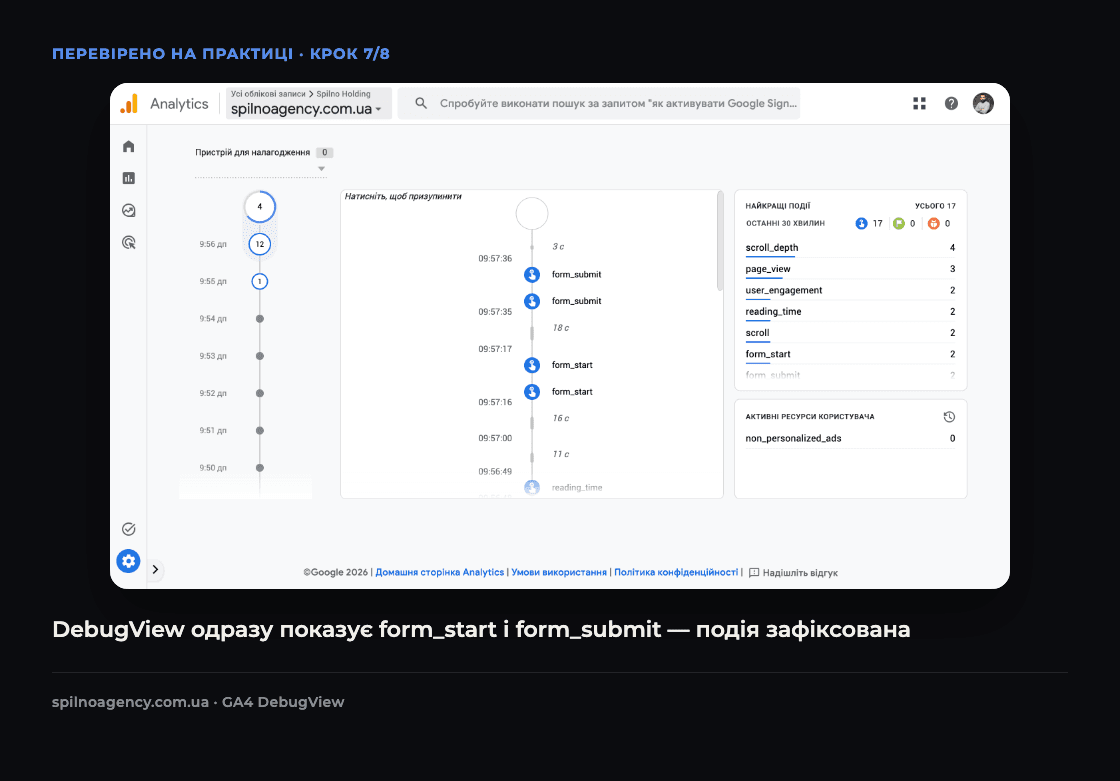Open Configure checkmark icon in sidebar

129,529
